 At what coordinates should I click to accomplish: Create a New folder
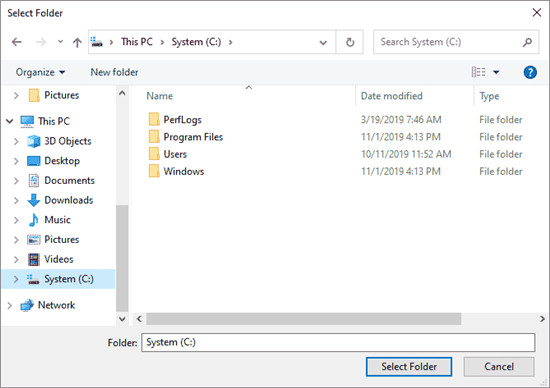click(x=114, y=72)
